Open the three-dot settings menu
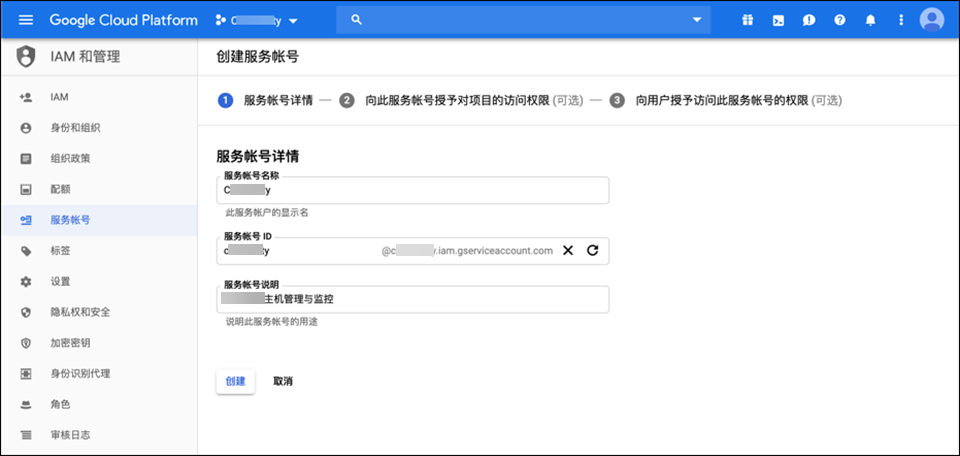Viewport: 960px width, 456px height. pyautogui.click(x=901, y=20)
